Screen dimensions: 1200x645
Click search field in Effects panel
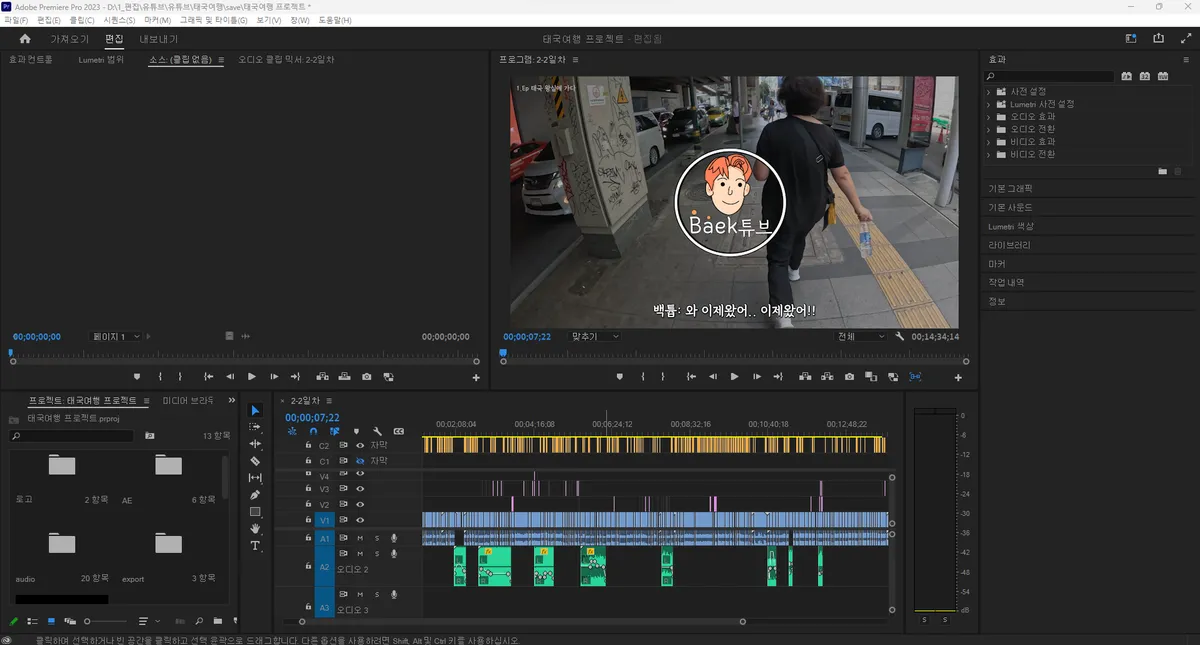(1049, 76)
